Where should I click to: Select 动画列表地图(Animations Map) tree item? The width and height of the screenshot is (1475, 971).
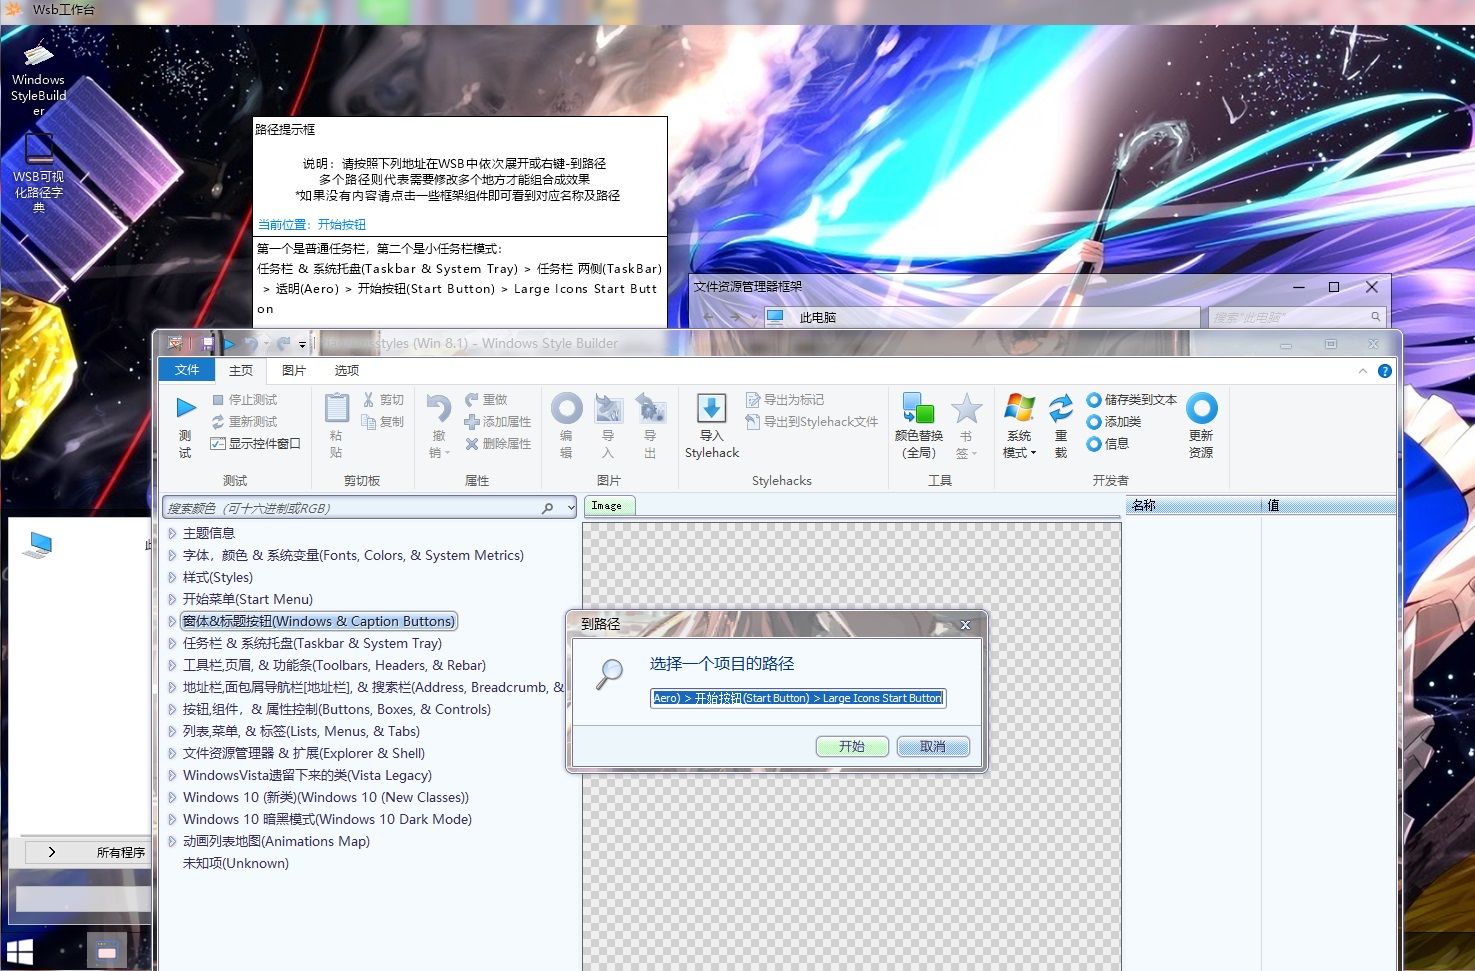(276, 842)
